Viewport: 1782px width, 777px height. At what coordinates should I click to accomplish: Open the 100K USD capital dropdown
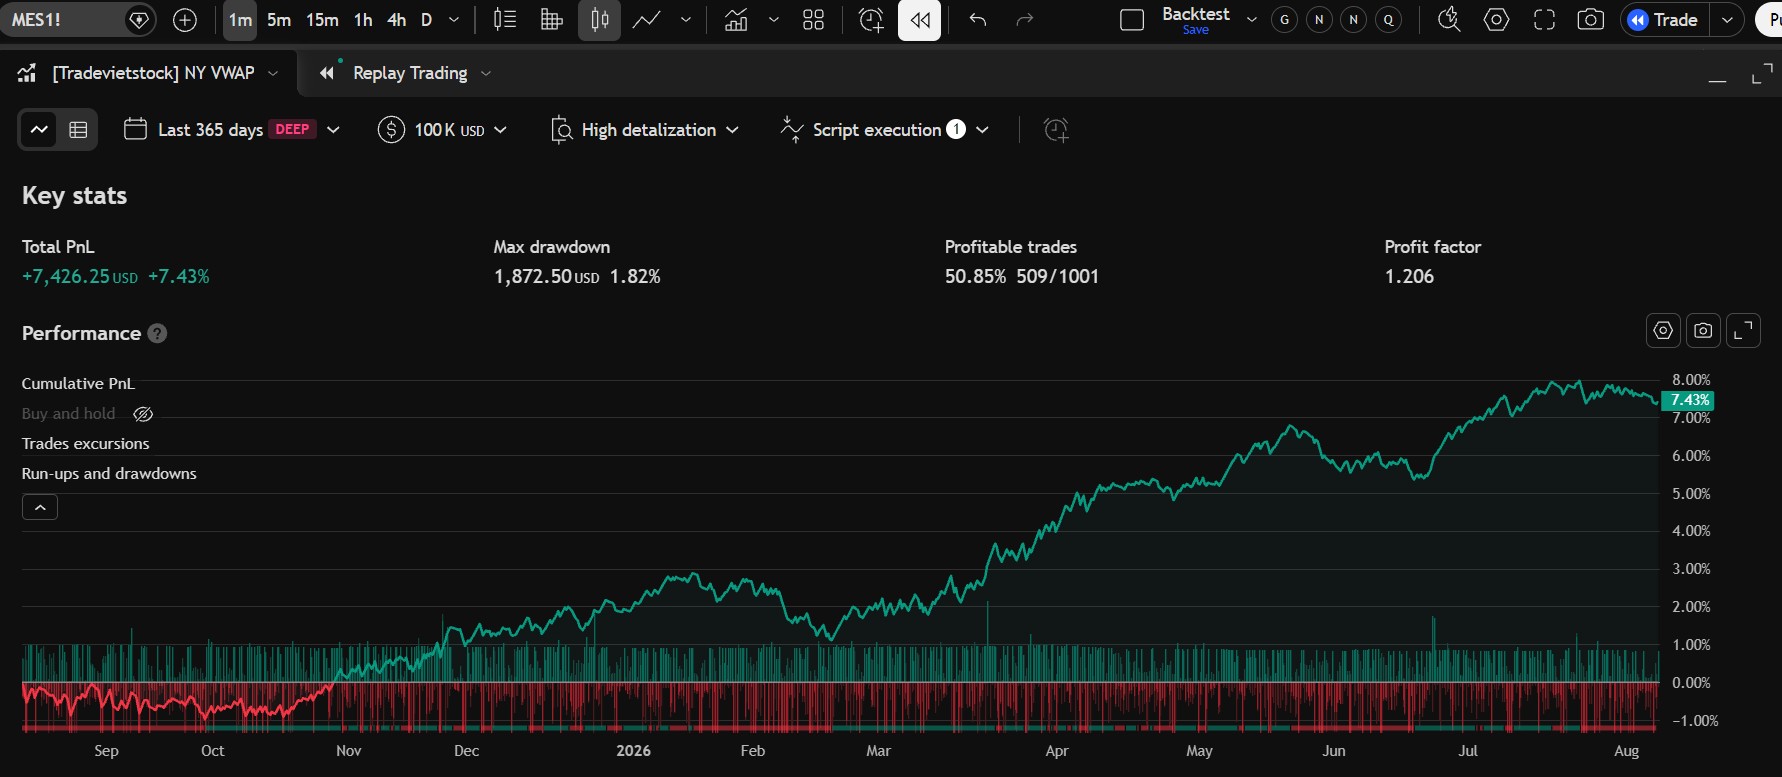(x=442, y=129)
